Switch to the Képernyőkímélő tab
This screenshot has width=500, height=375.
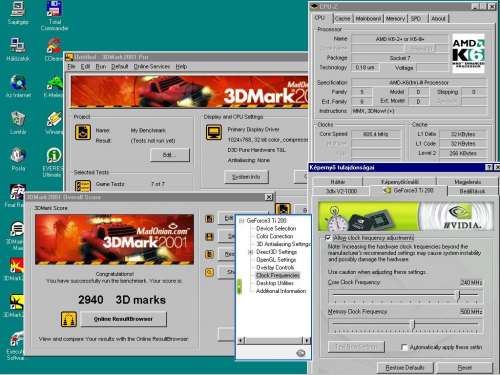coord(400,182)
